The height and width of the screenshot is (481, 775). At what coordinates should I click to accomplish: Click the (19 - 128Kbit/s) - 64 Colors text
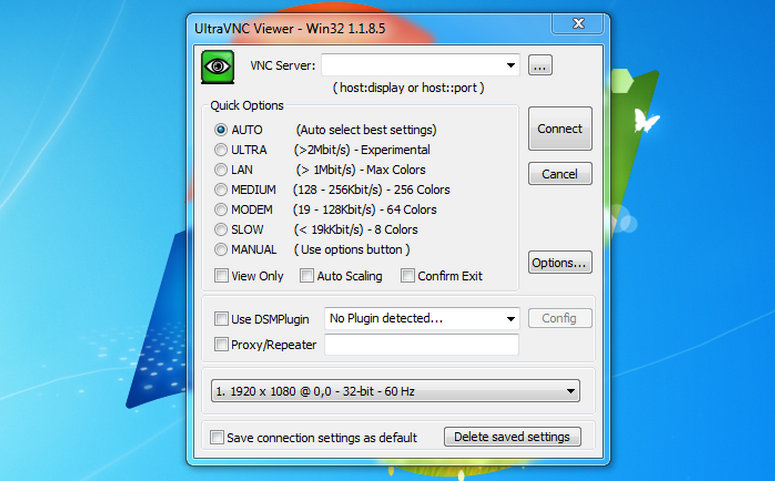365,210
